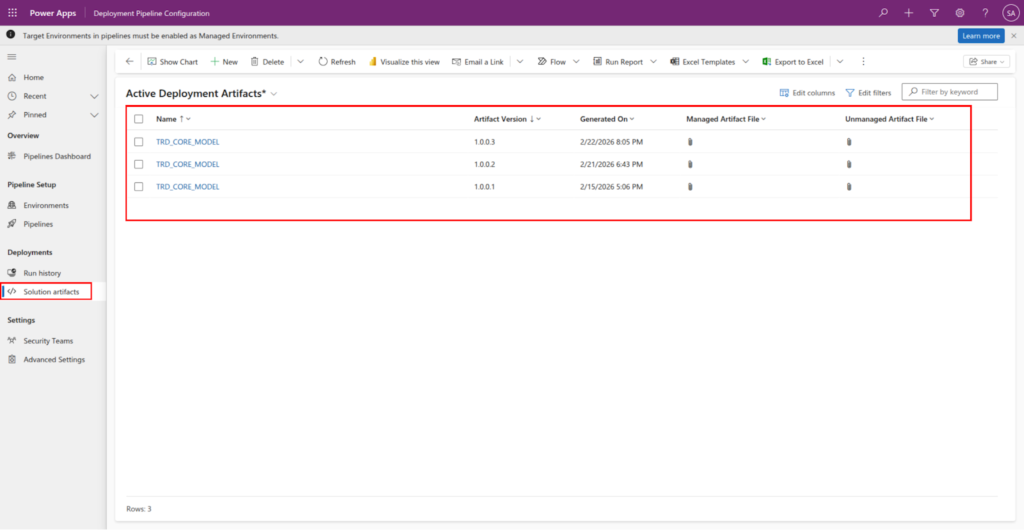Open Run history in the sidebar
This screenshot has width=1024, height=530.
point(42,273)
